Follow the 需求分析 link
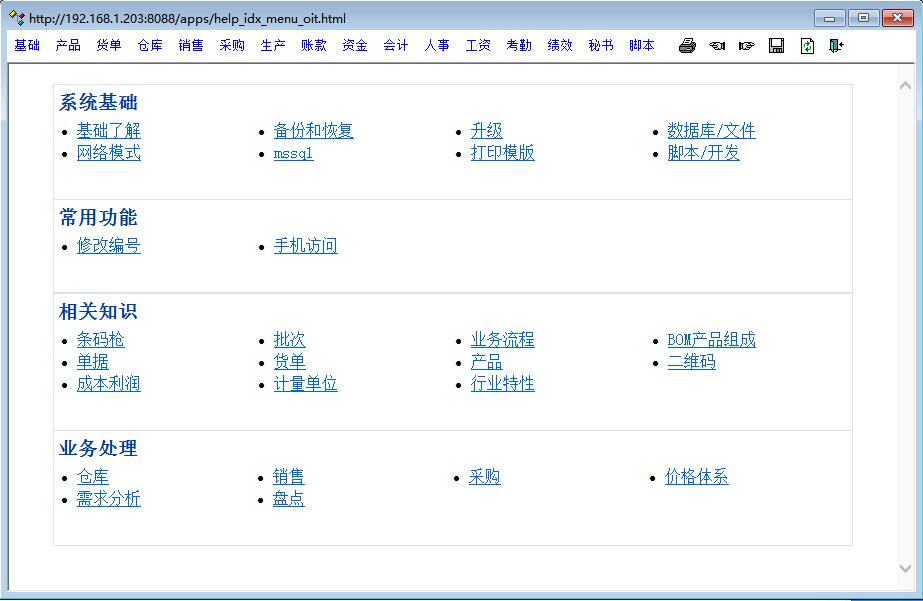This screenshot has width=923, height=601. click(x=108, y=499)
